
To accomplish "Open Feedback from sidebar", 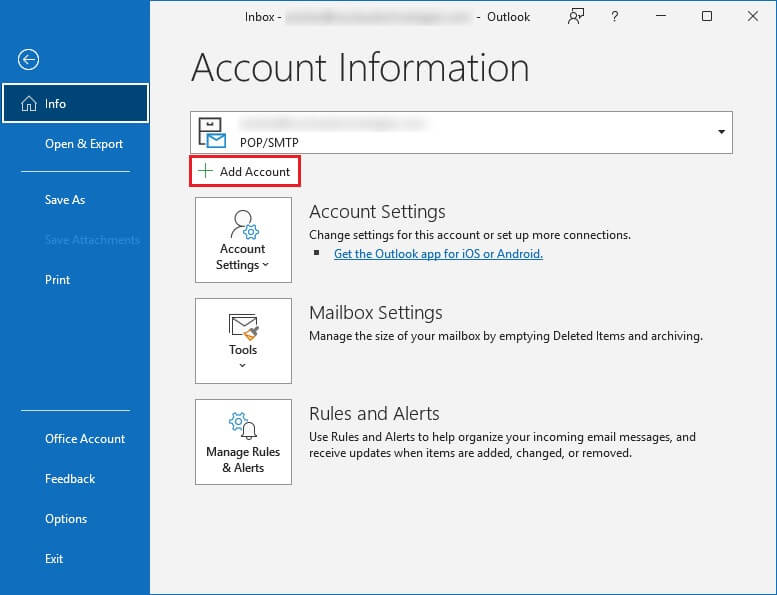I will pyautogui.click(x=70, y=479).
